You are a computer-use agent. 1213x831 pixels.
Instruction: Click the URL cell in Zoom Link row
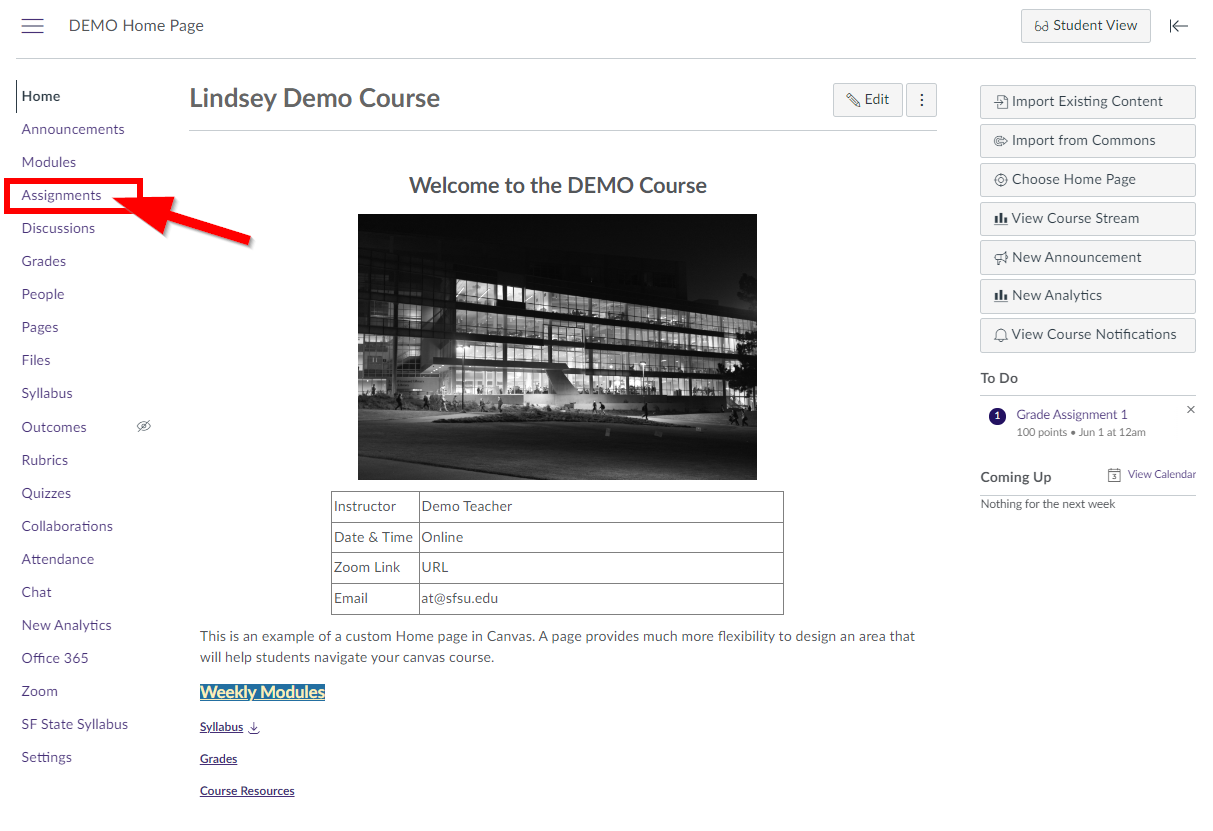[x=601, y=568]
